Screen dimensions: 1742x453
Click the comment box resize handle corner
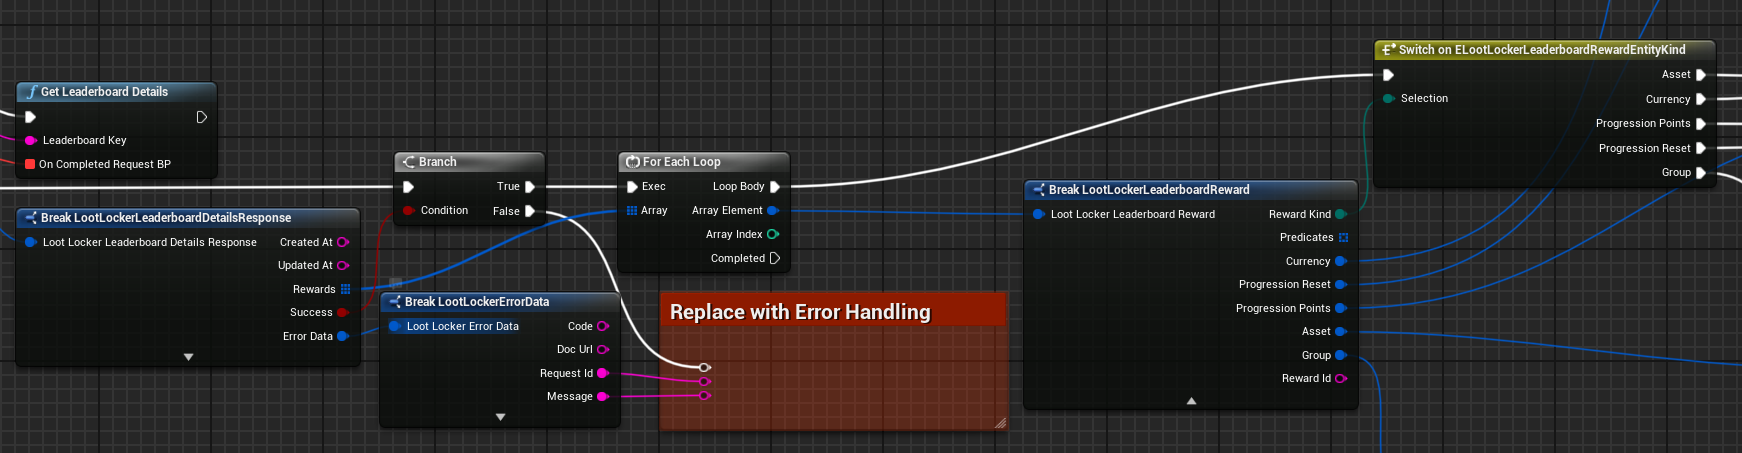tap(1000, 423)
